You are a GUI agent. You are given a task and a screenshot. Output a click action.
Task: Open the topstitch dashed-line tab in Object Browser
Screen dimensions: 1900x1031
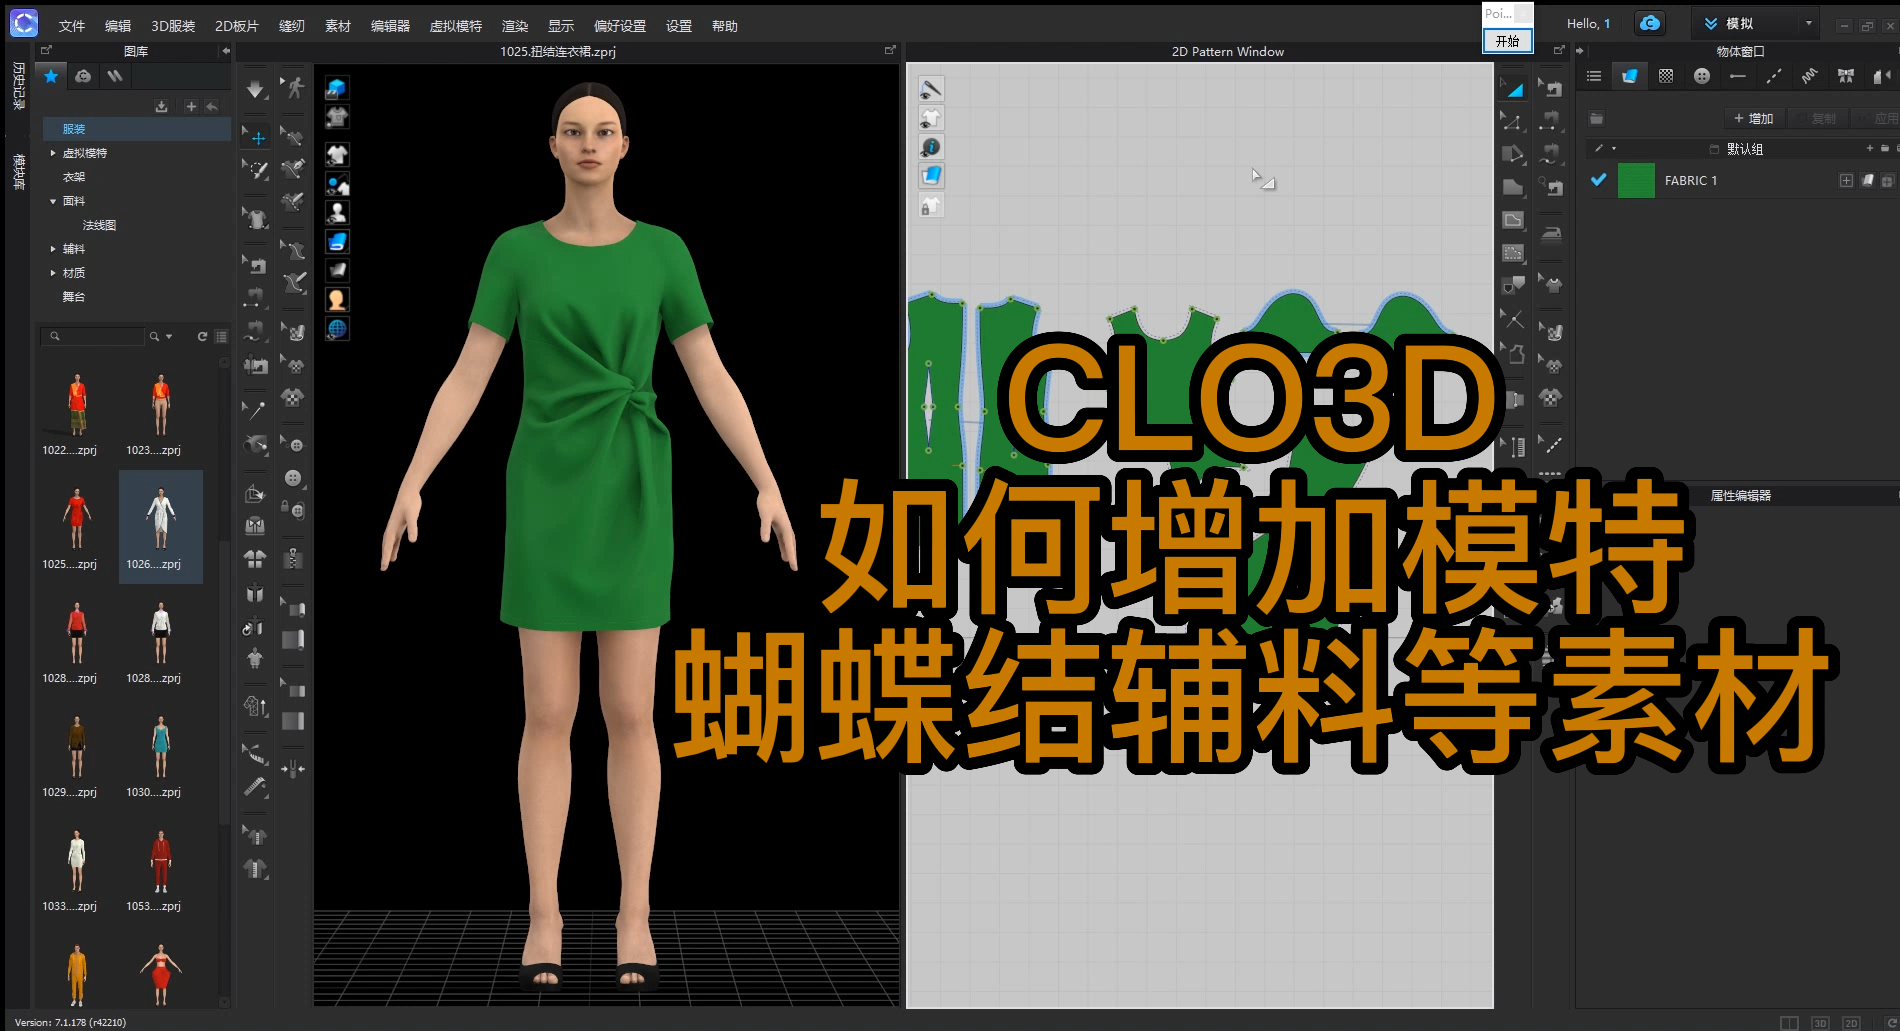[x=1774, y=76]
